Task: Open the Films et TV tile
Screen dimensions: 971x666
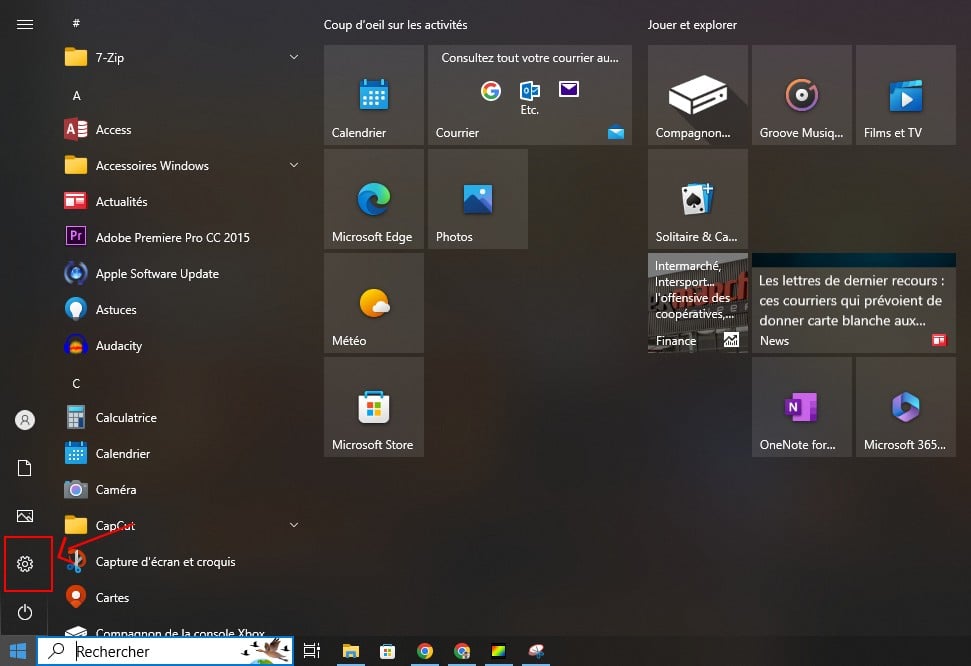Action: tap(906, 95)
